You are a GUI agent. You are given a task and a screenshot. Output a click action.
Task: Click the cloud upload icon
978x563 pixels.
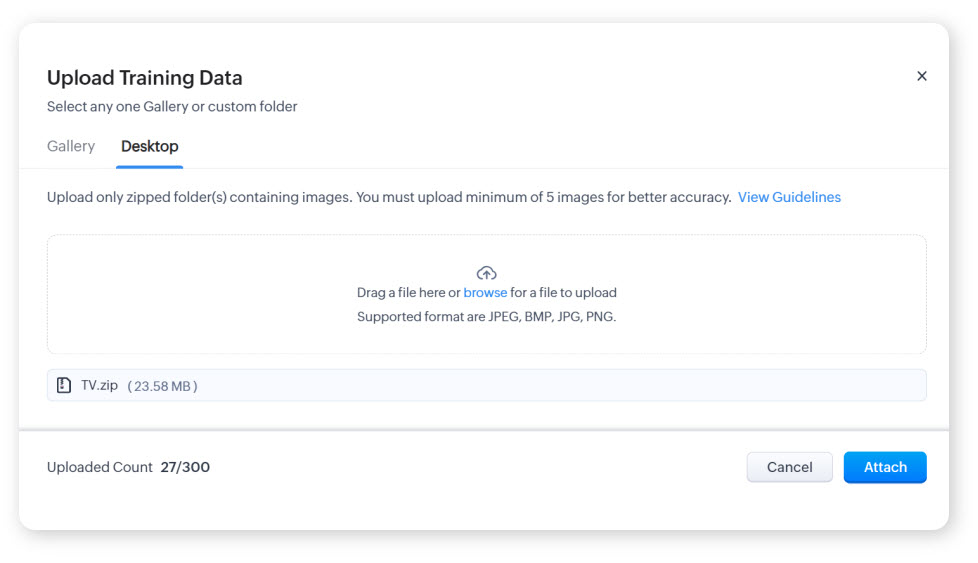[x=487, y=273]
